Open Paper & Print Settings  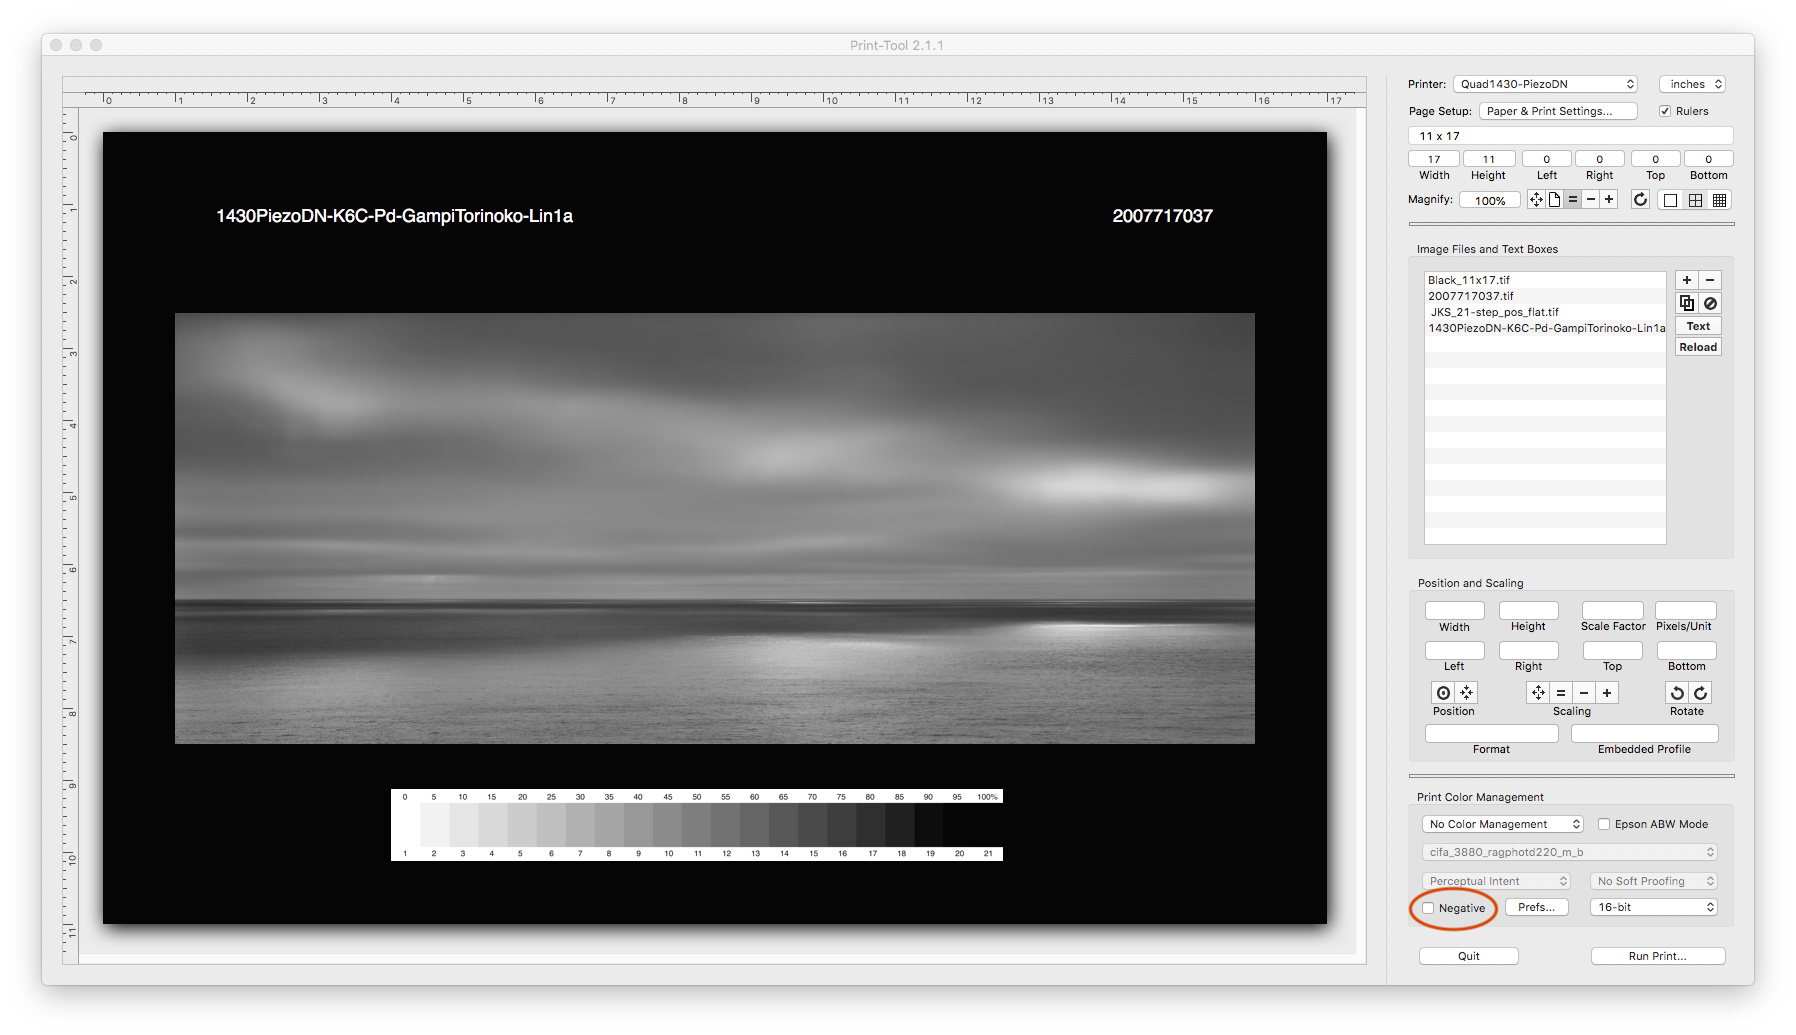pyautogui.click(x=1557, y=111)
